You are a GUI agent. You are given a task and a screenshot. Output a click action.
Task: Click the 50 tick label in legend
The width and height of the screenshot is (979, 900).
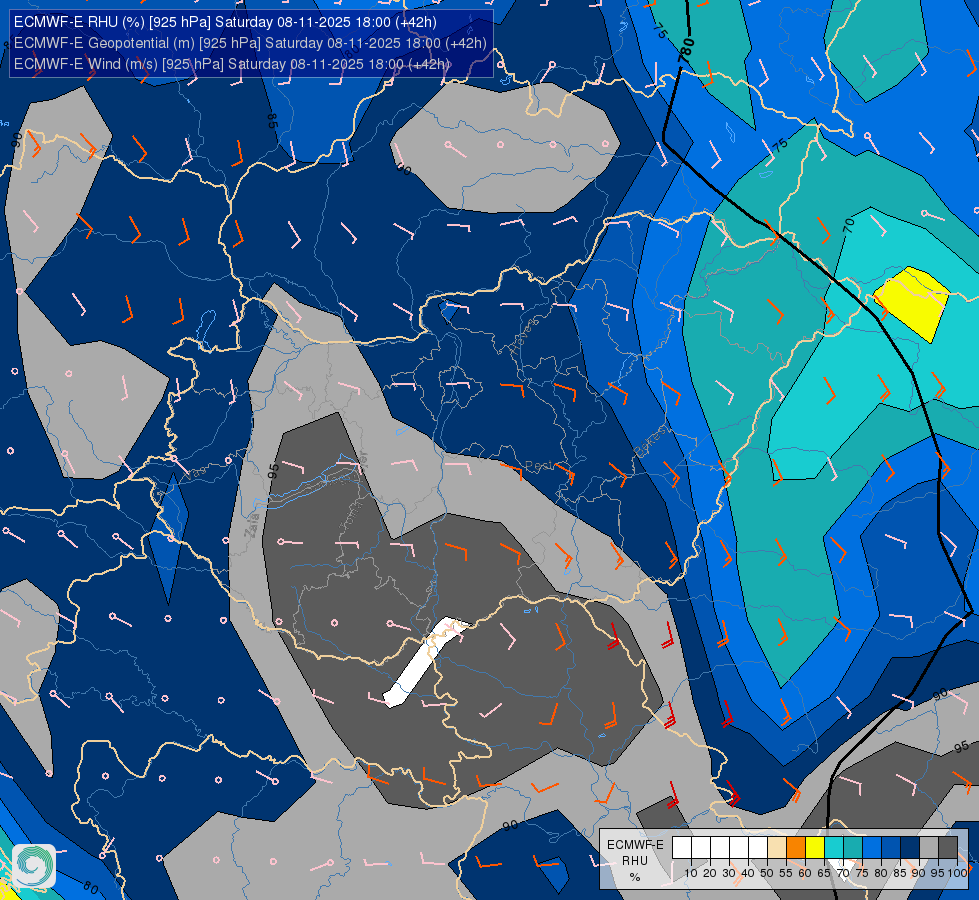767,873
